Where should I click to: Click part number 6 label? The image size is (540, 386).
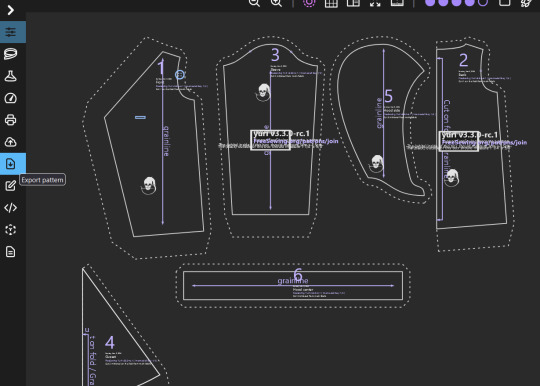pos(298,275)
